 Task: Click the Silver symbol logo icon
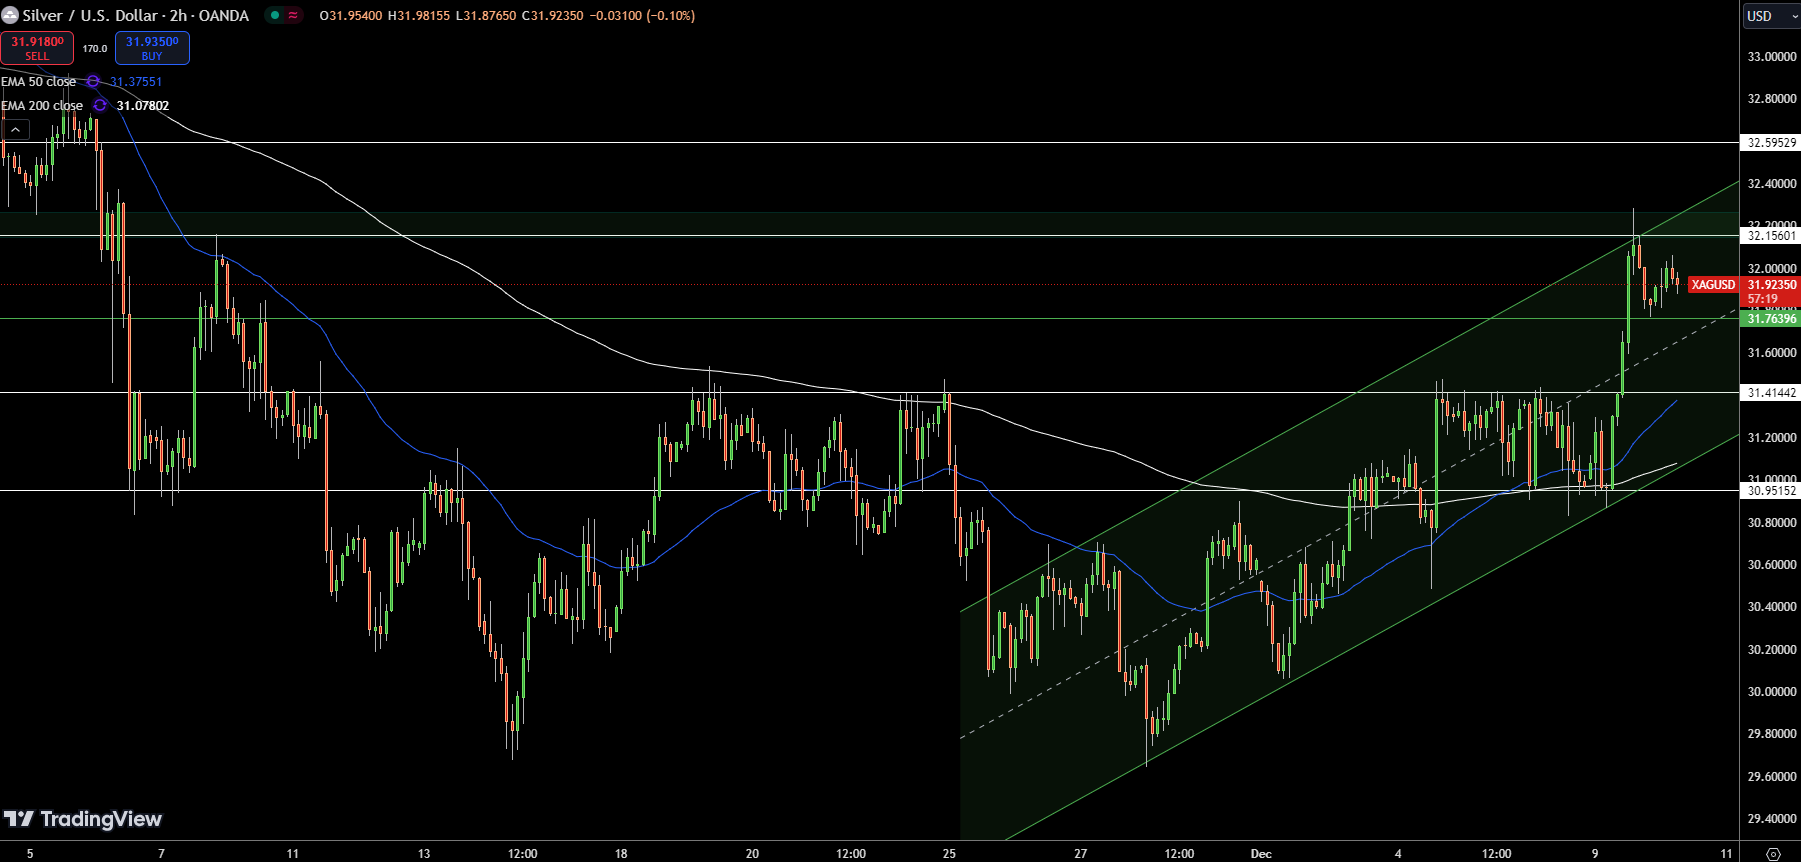point(10,15)
